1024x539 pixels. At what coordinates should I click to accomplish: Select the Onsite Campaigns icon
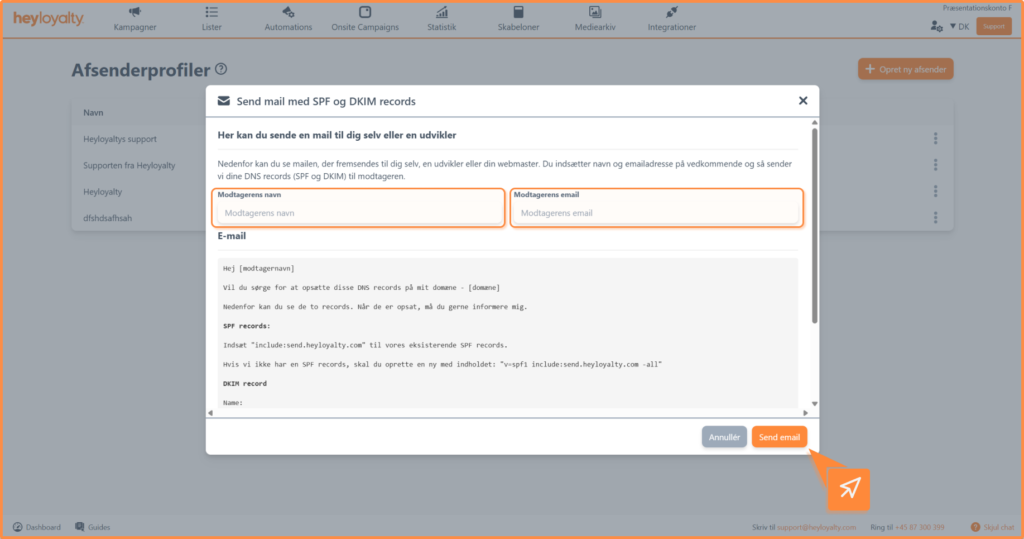click(365, 12)
